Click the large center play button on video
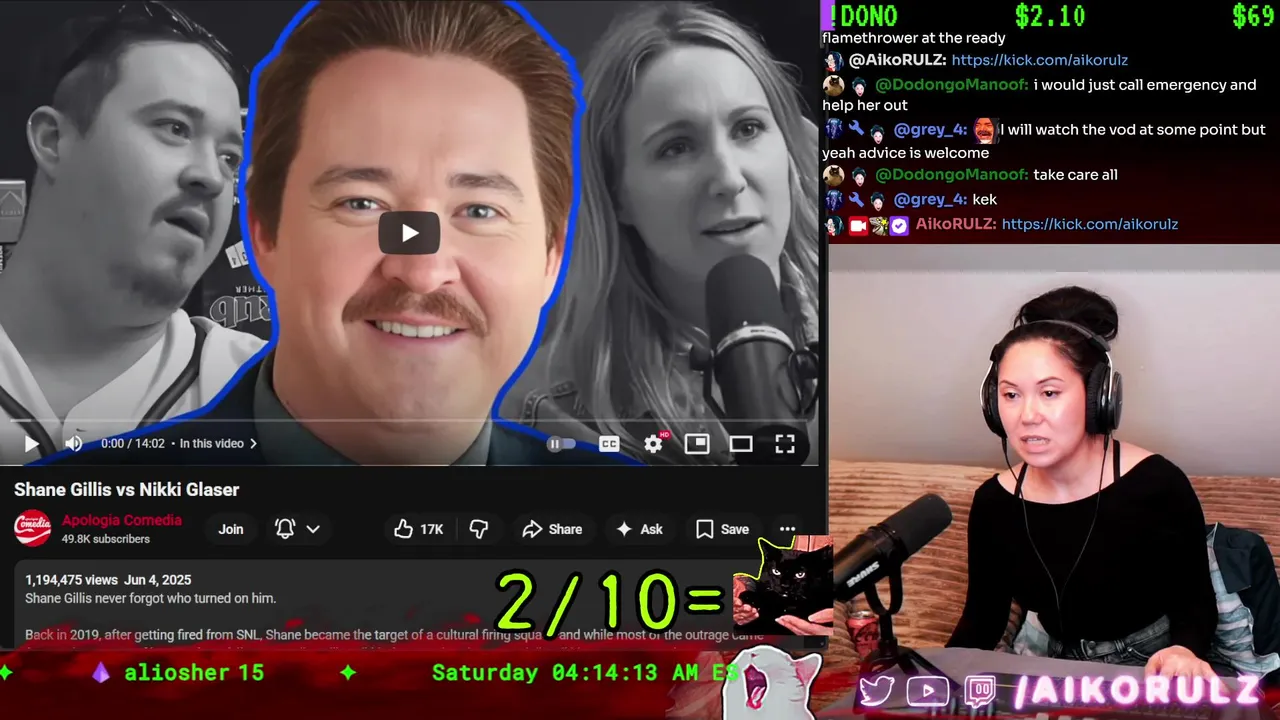Screen dimensions: 1280x720 pyautogui.click(x=409, y=233)
